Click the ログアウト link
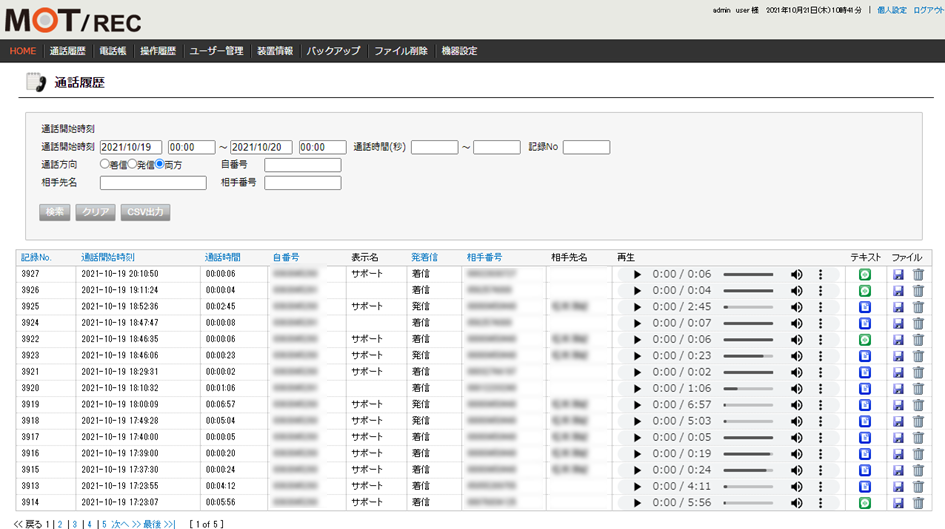This screenshot has width=945, height=529. coord(928,10)
